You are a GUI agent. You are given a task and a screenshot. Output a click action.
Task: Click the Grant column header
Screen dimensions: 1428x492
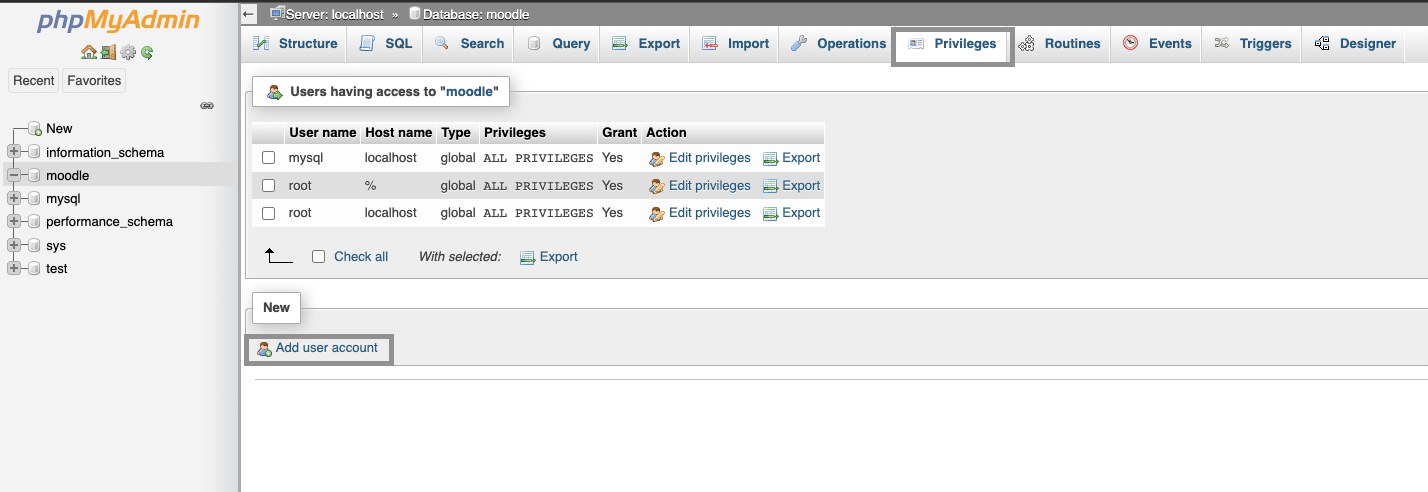coord(619,132)
